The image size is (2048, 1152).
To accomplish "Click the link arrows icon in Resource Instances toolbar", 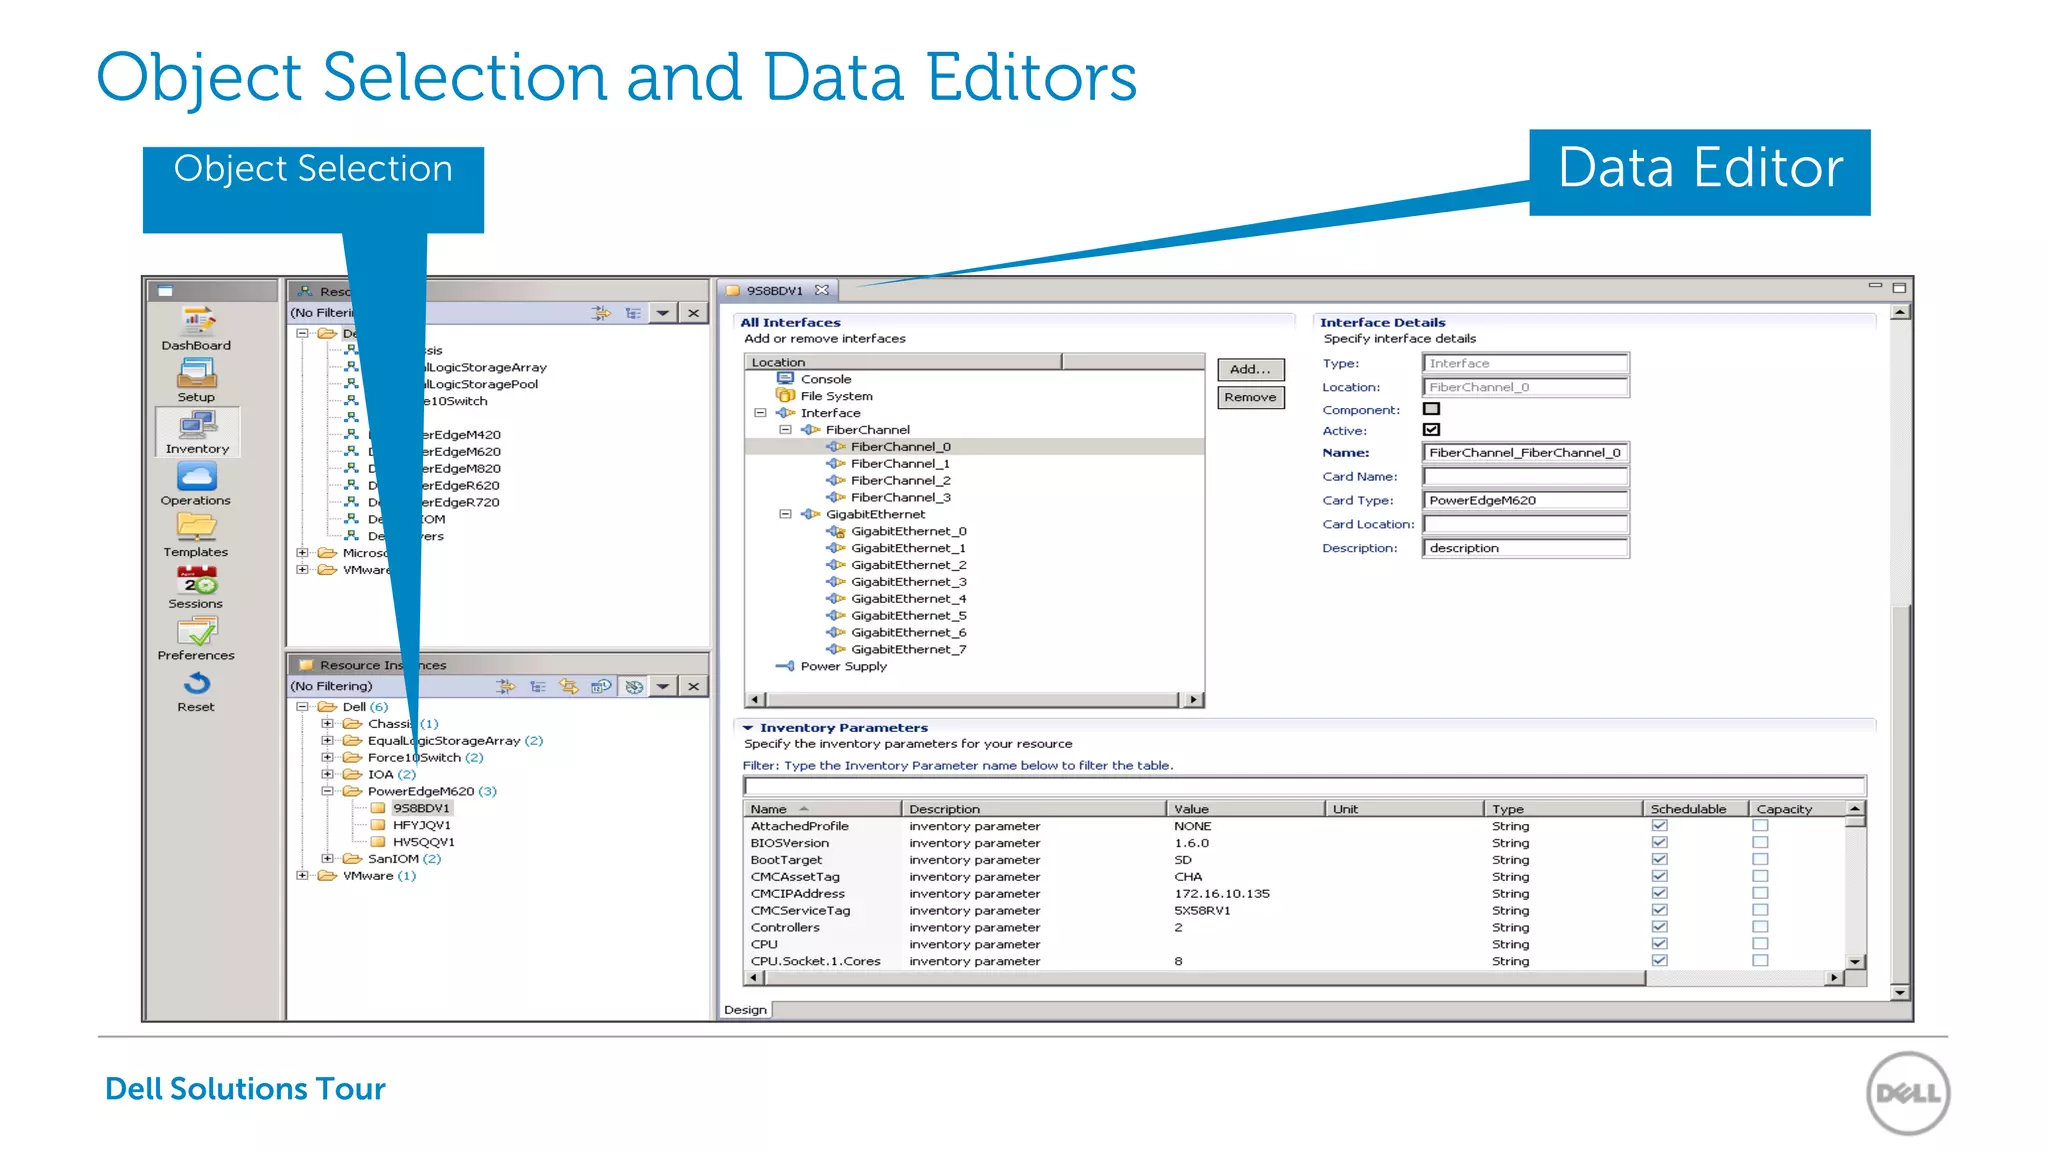I will point(569,686).
